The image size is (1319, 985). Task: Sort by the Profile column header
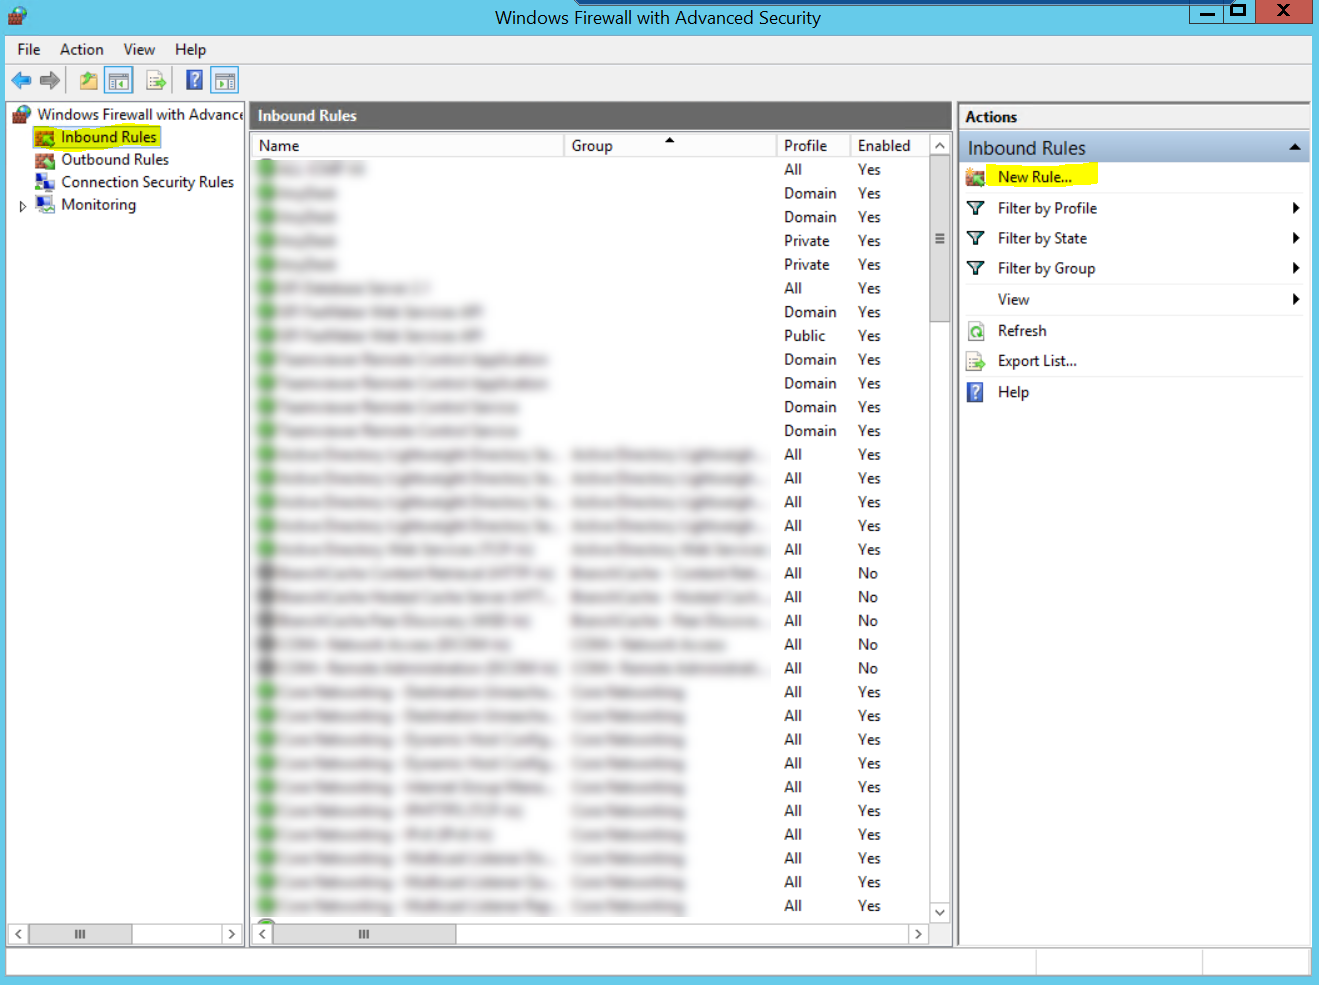[x=813, y=146]
